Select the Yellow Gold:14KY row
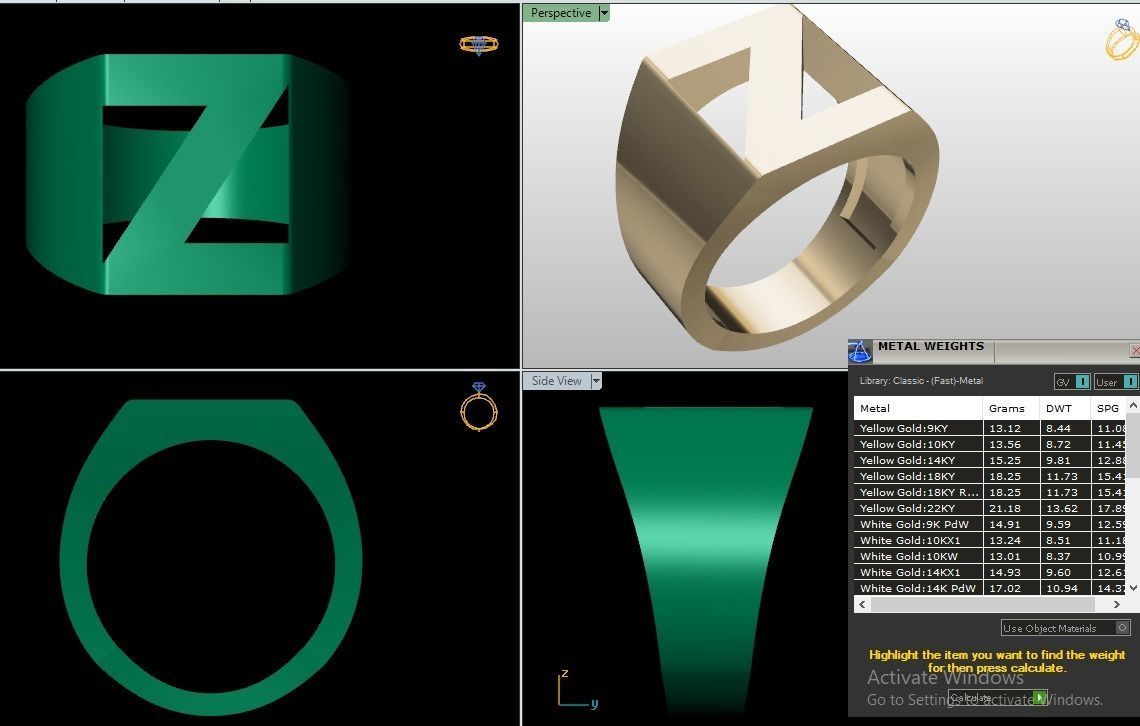 [x=990, y=460]
